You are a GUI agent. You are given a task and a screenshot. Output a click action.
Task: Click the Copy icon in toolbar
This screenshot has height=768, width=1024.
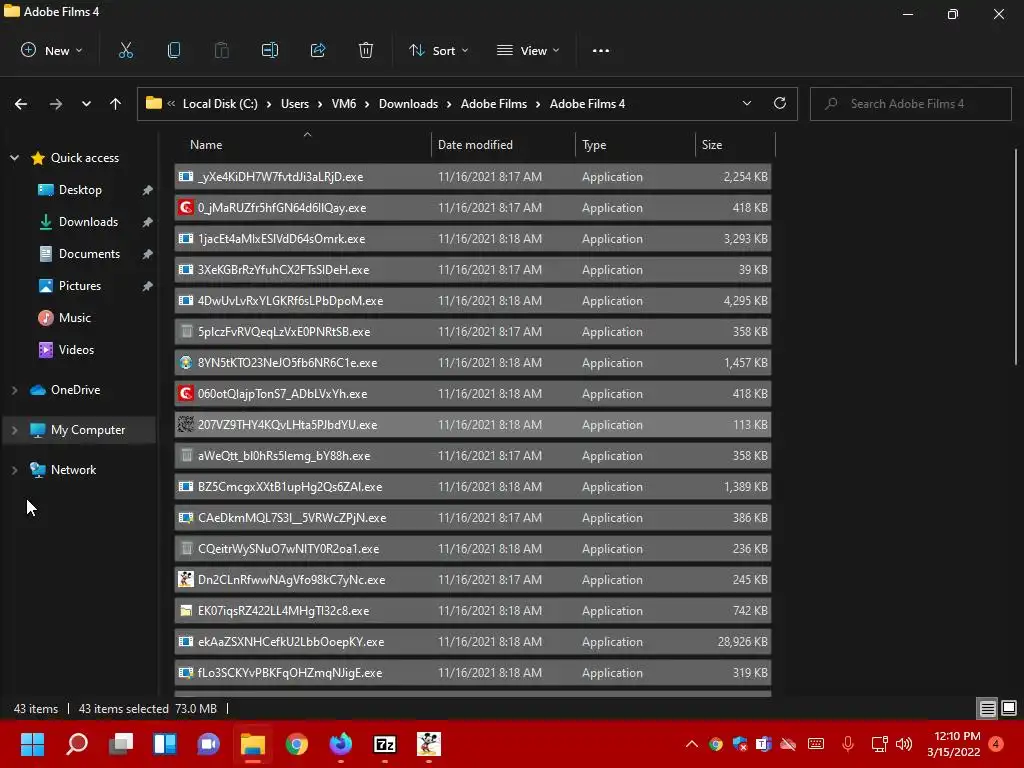click(x=174, y=50)
